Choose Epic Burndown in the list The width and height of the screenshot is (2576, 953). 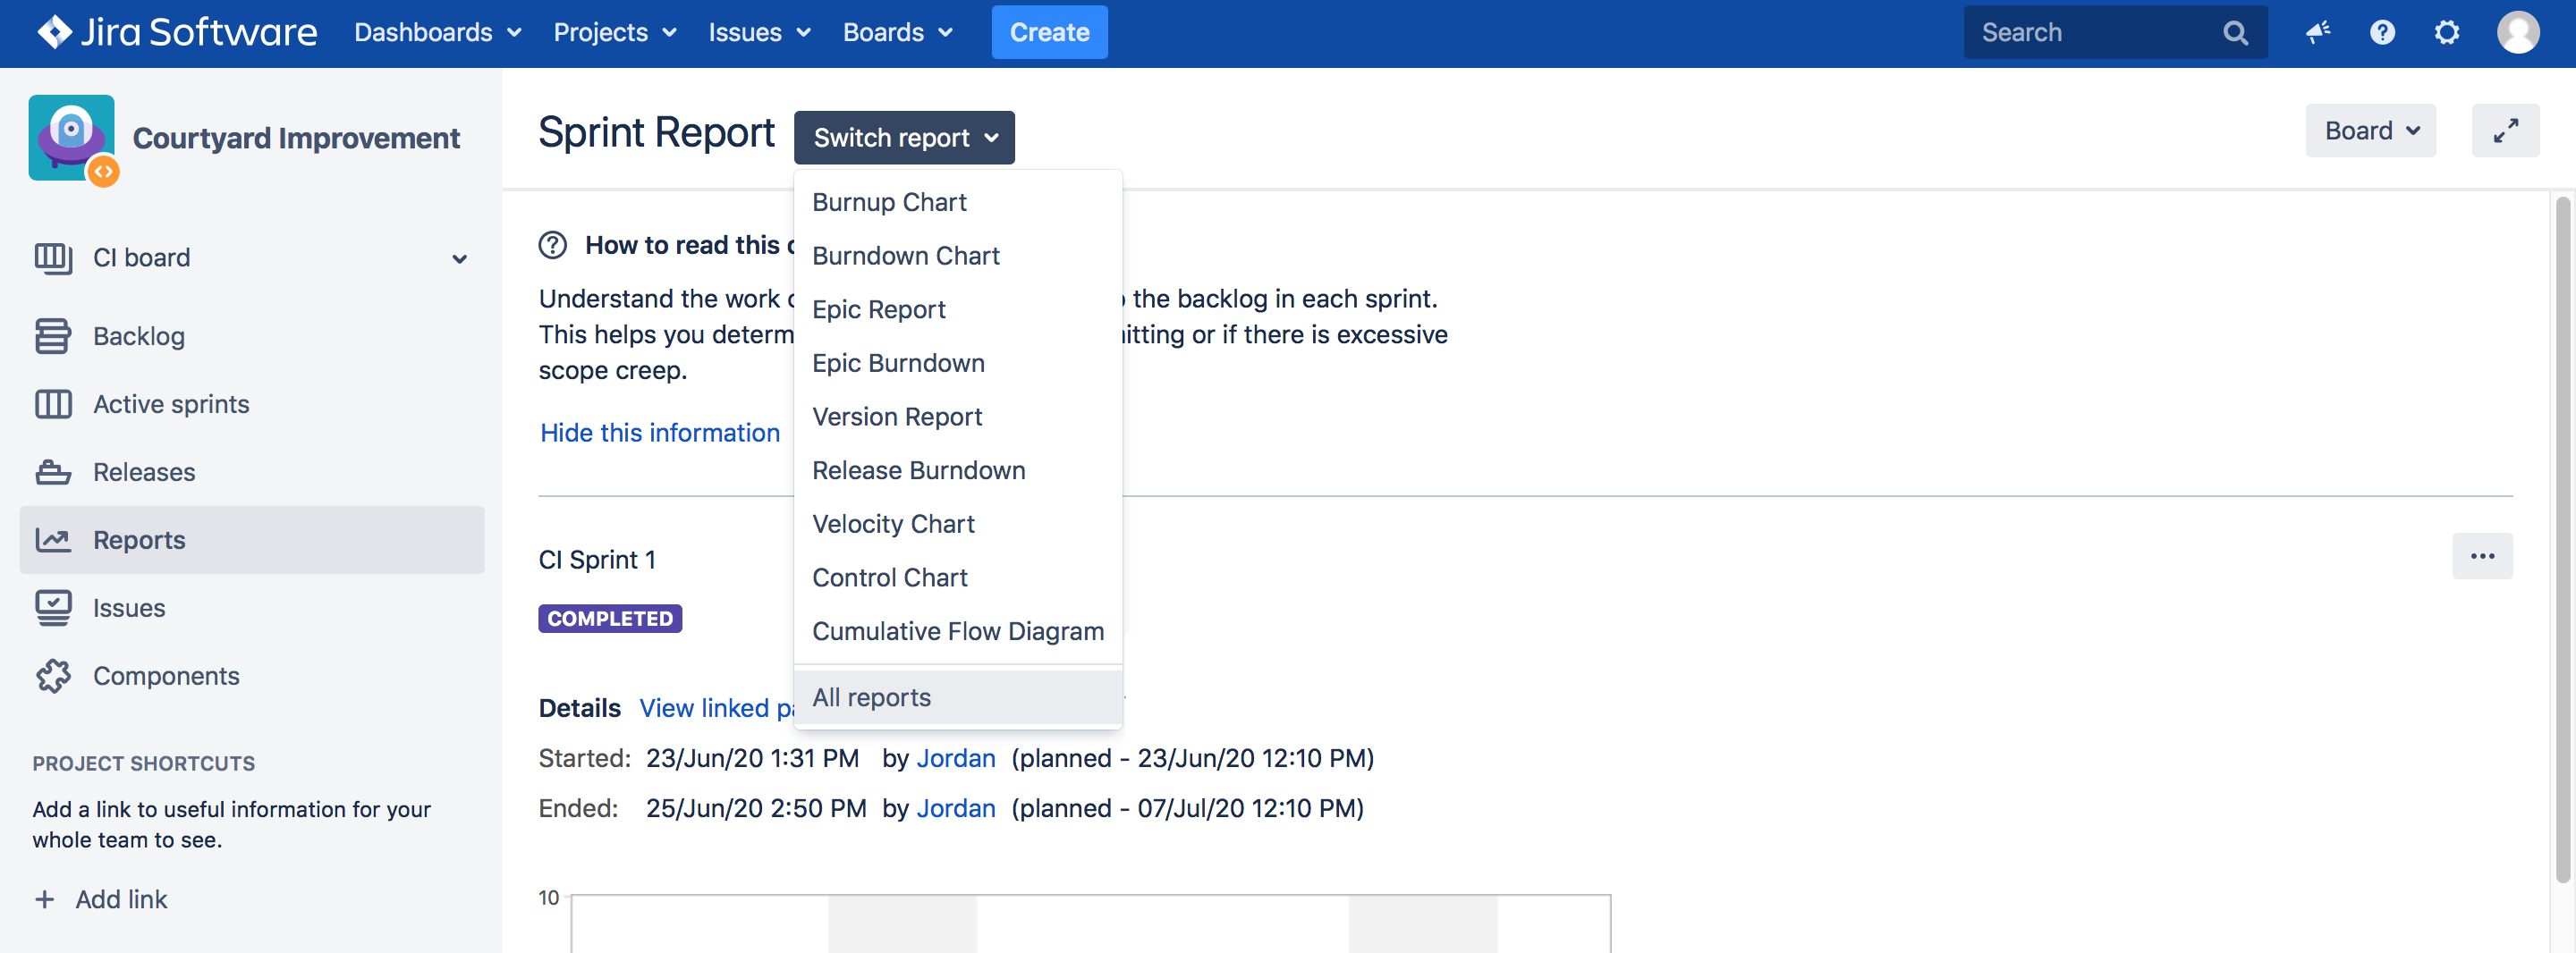tap(957, 363)
